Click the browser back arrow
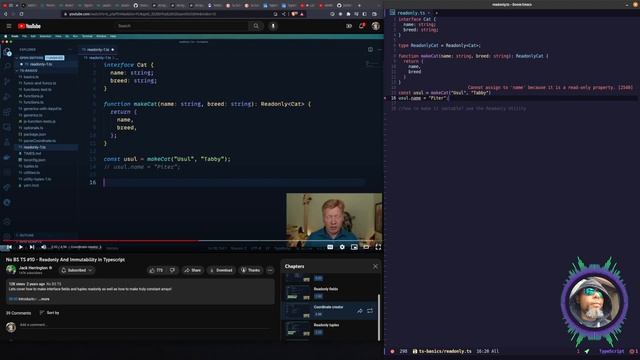 pyautogui.click(x=5, y=14)
